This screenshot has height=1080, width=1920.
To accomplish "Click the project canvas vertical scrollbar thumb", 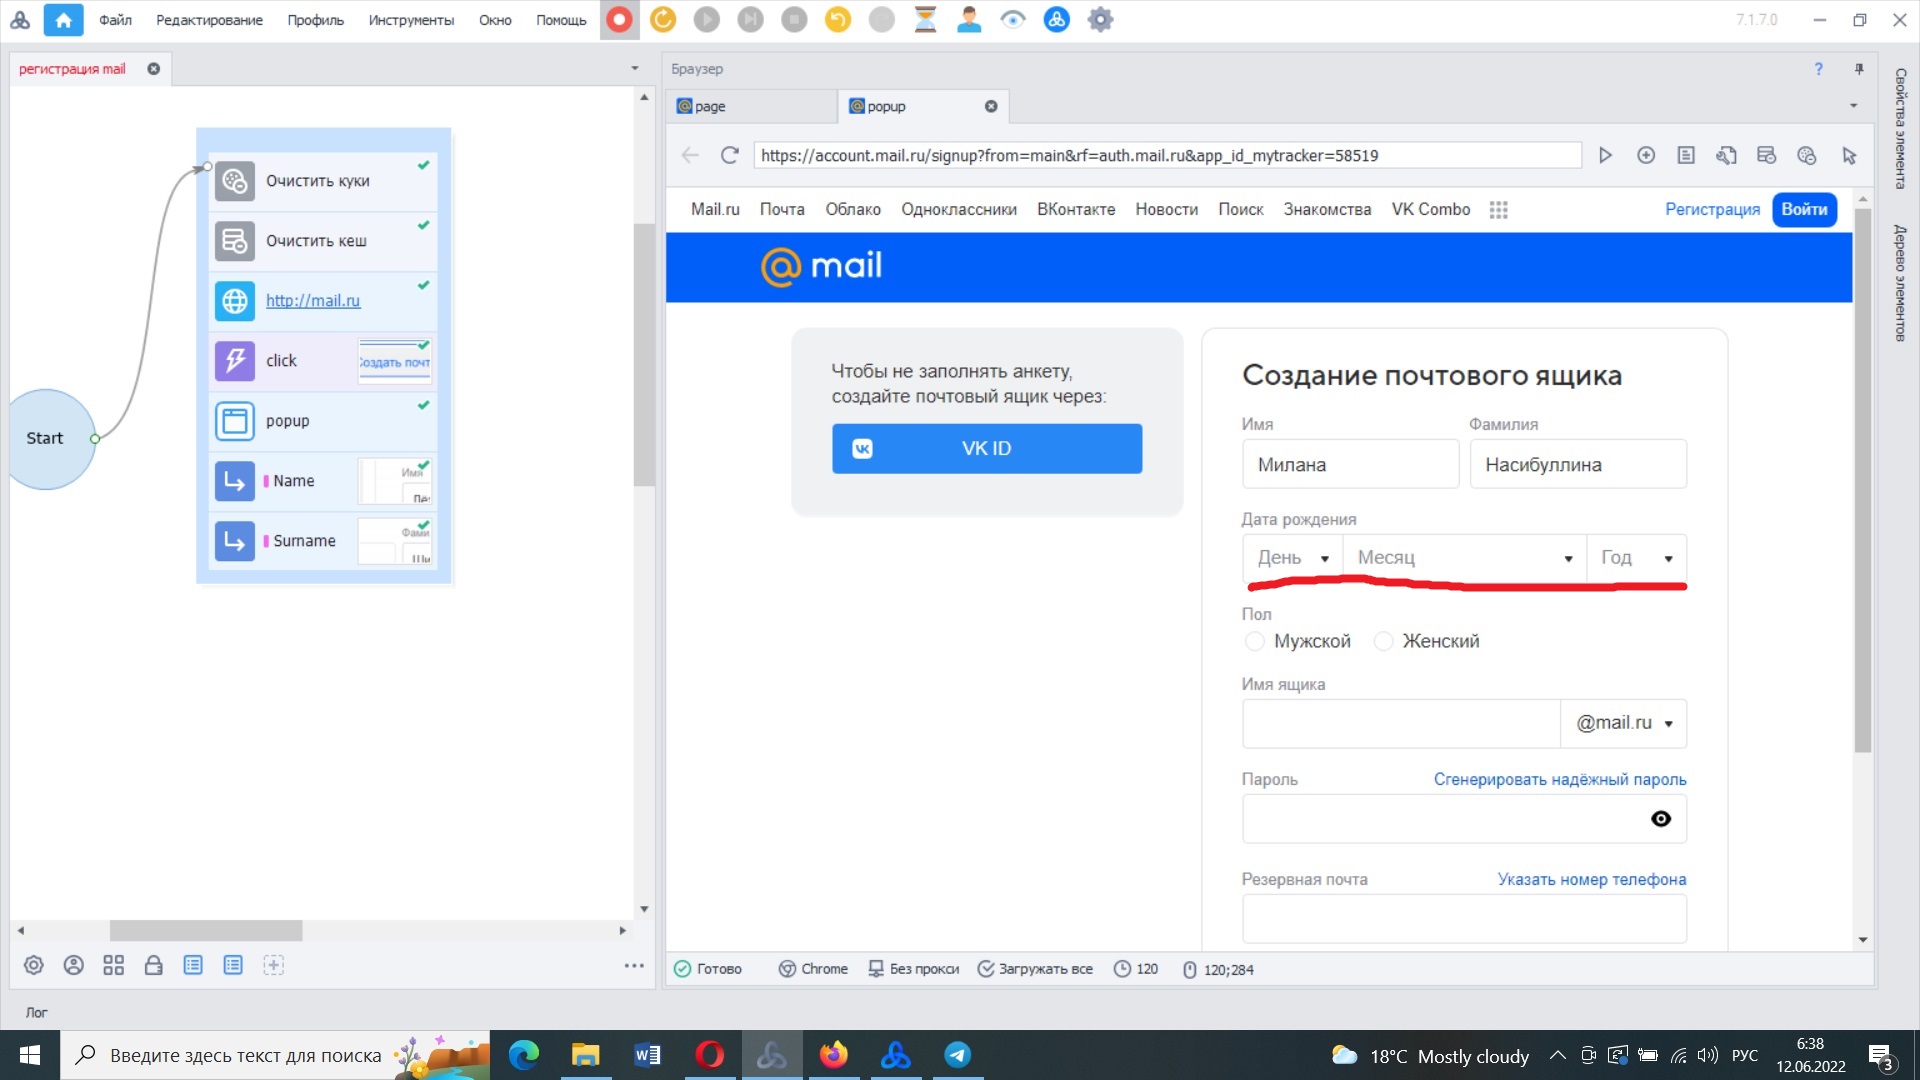I will [644, 355].
